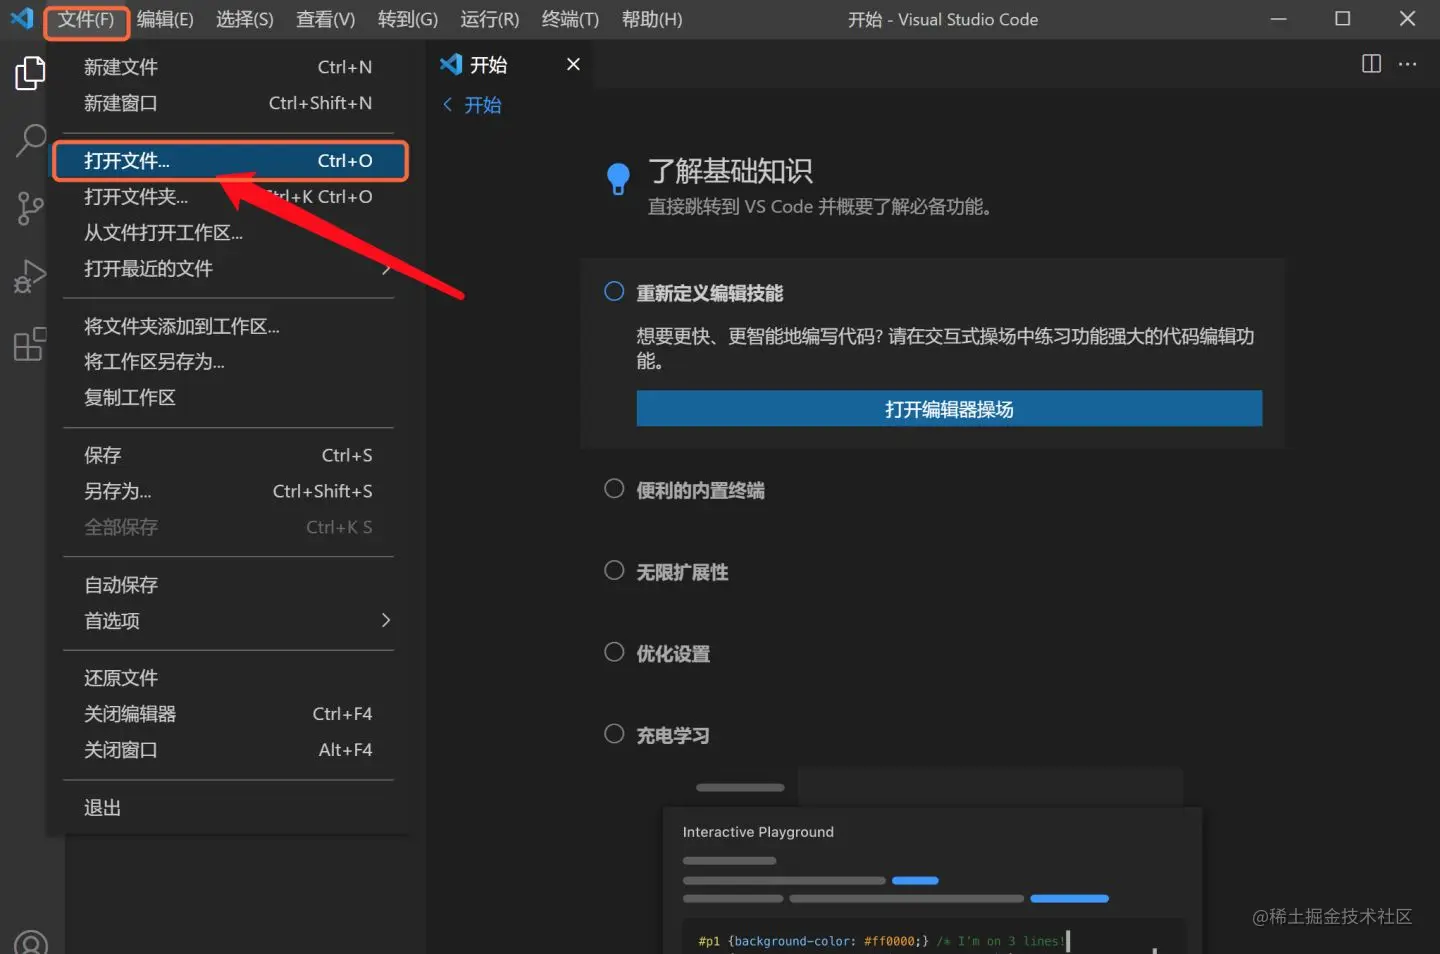The image size is (1440, 954).
Task: Open the editor More Actions ellipsis
Action: (x=1407, y=64)
